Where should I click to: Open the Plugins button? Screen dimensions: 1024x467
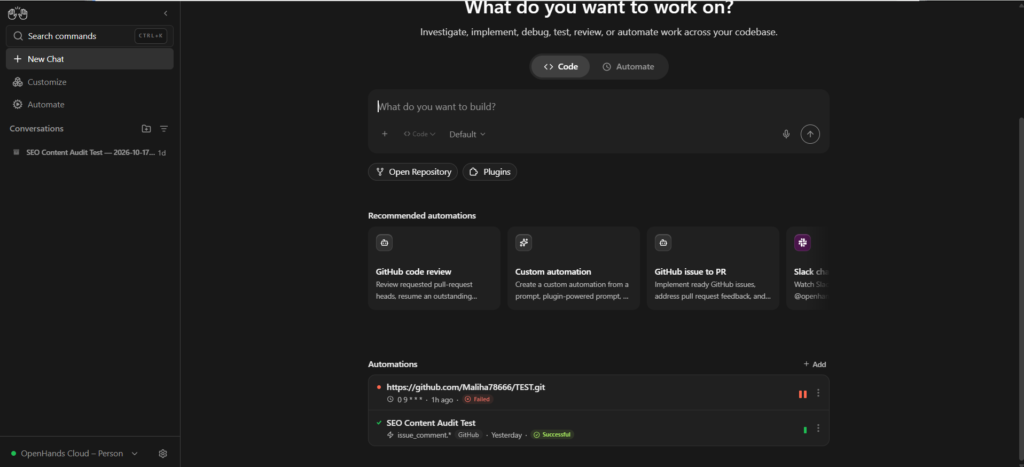pyautogui.click(x=490, y=172)
